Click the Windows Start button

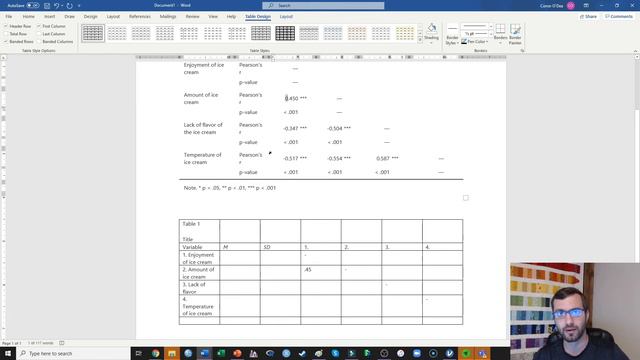click(8, 353)
